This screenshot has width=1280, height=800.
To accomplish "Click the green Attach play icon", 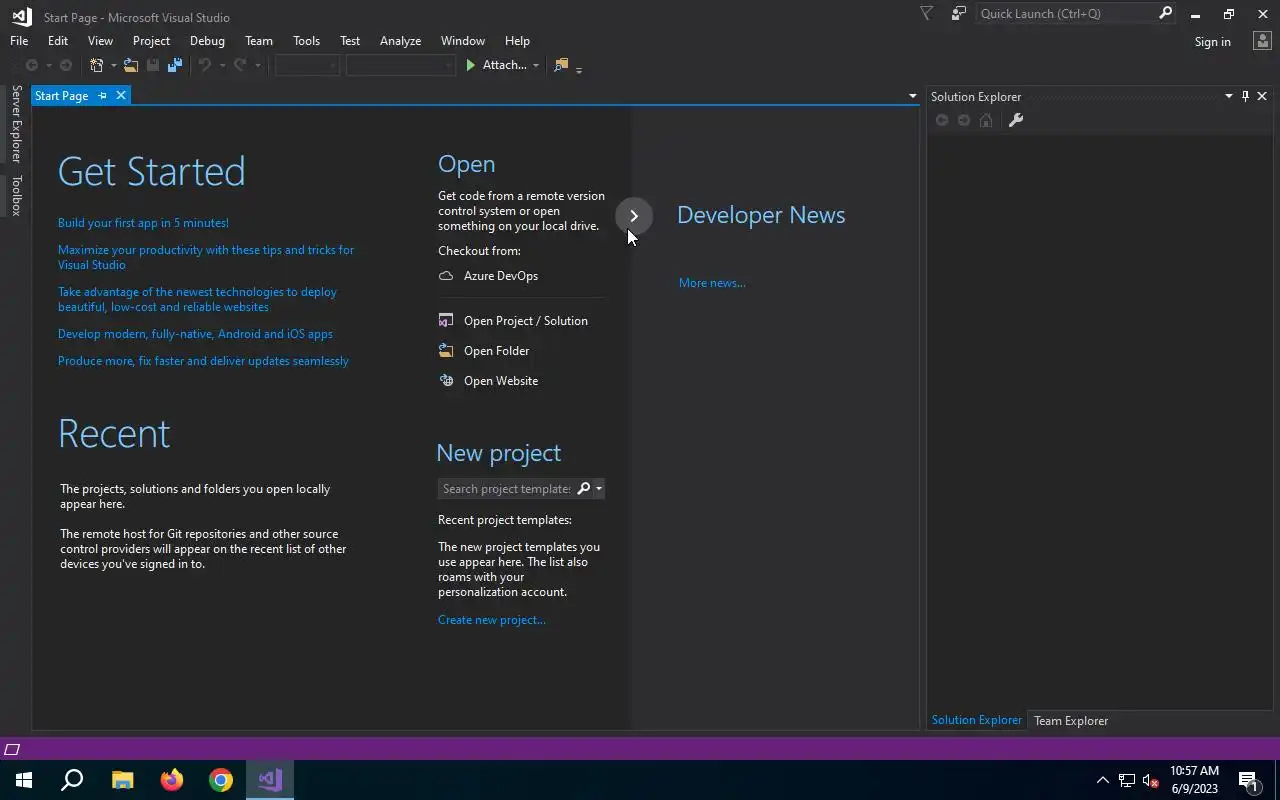I will pyautogui.click(x=470, y=65).
